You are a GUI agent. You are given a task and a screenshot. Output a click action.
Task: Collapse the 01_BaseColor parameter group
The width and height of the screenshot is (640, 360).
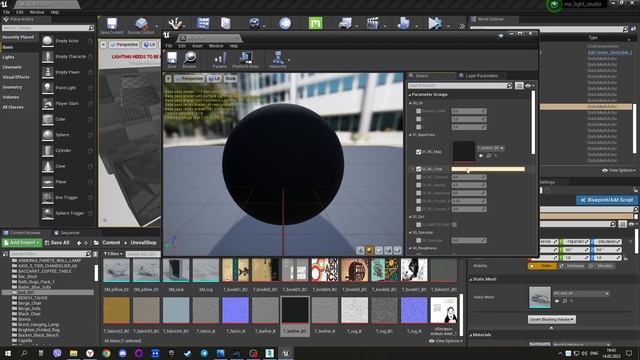coord(411,135)
